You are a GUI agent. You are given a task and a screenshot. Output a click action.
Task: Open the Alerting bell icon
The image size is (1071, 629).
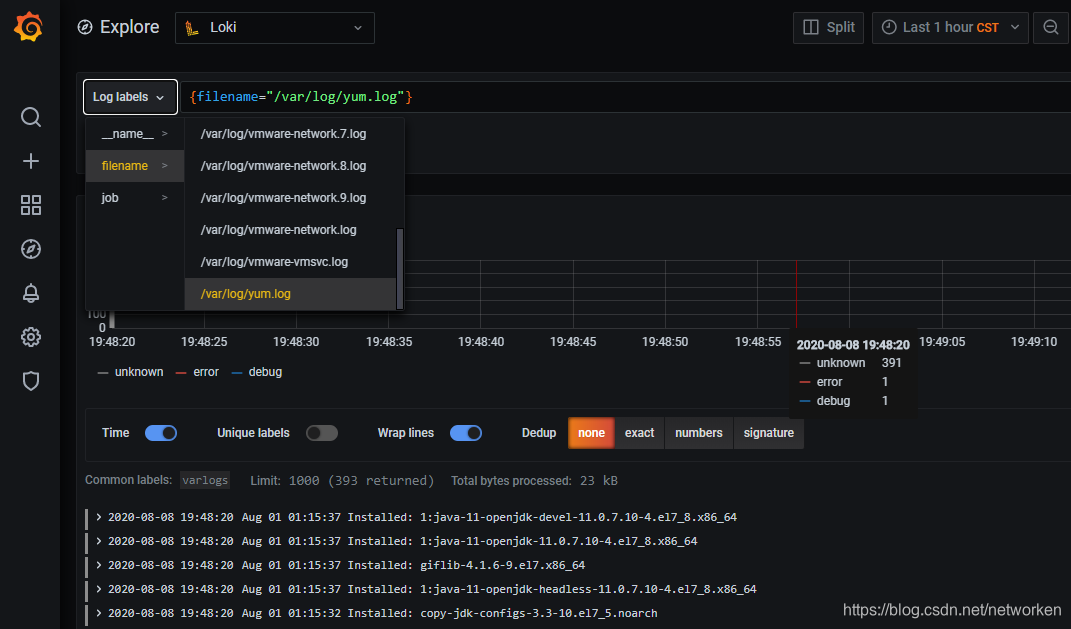(x=31, y=293)
